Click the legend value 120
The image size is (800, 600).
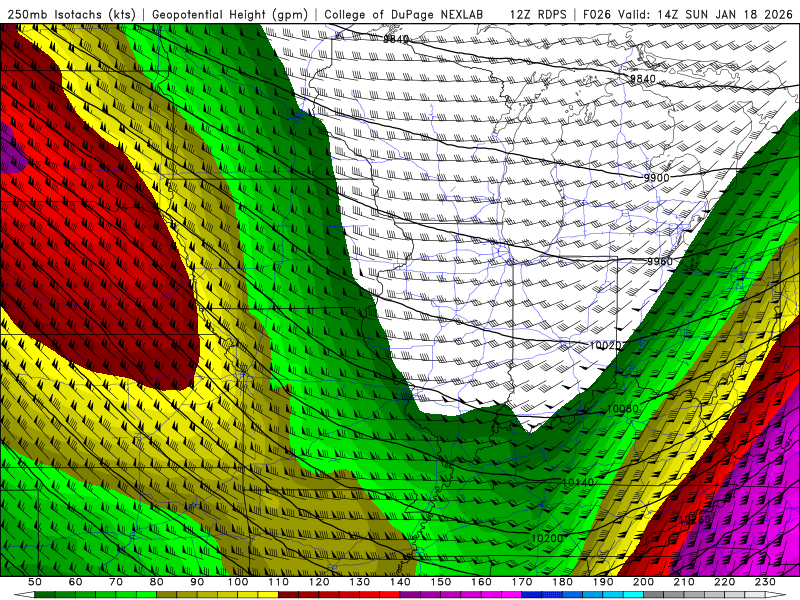(319, 582)
